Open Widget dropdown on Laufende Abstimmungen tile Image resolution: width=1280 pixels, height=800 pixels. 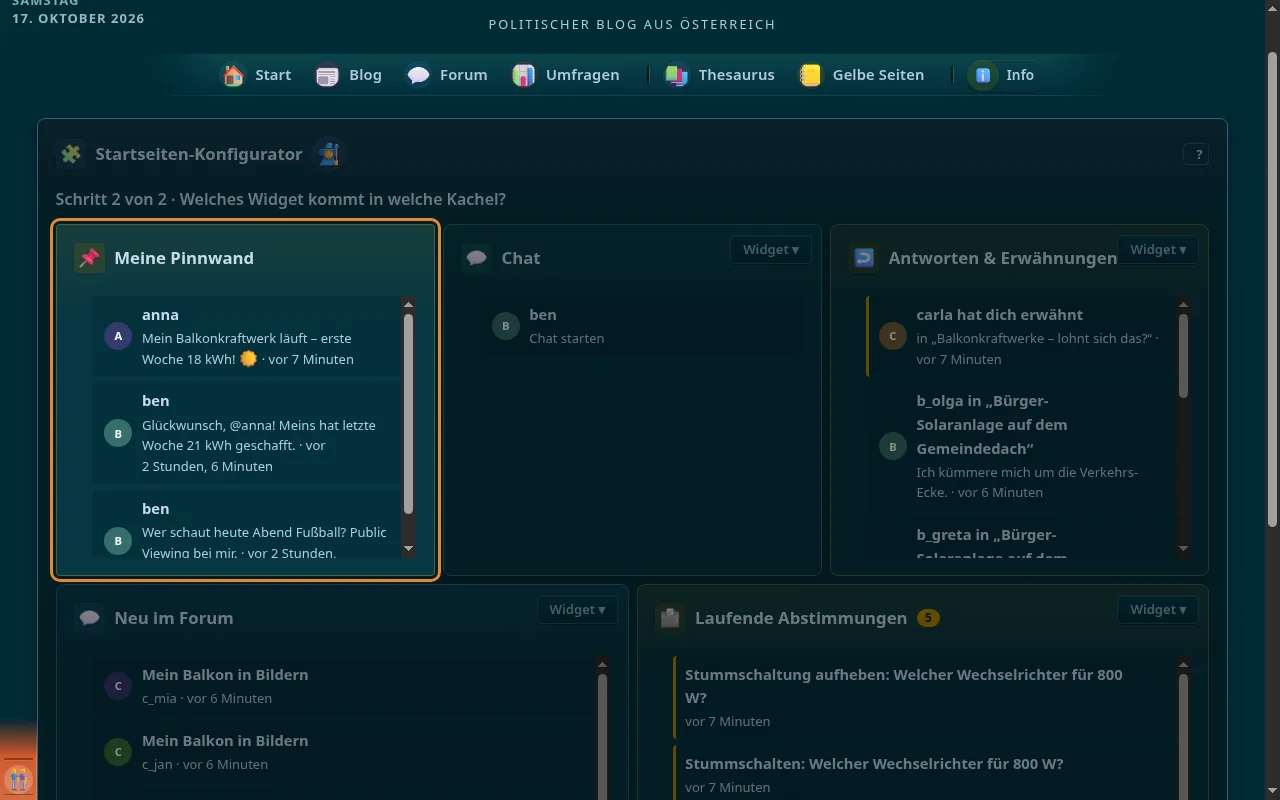pyautogui.click(x=1157, y=610)
